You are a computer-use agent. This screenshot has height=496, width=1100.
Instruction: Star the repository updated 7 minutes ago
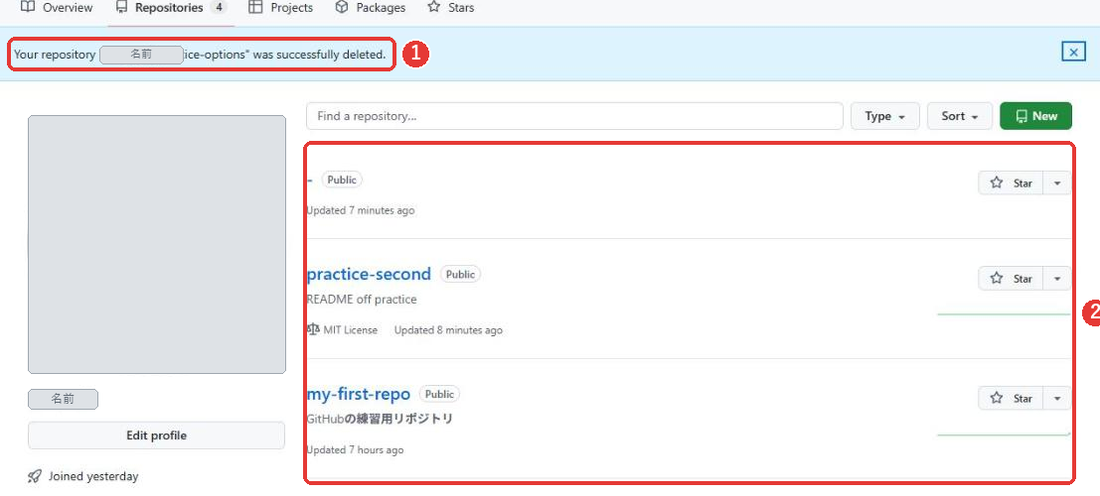[x=1011, y=183]
